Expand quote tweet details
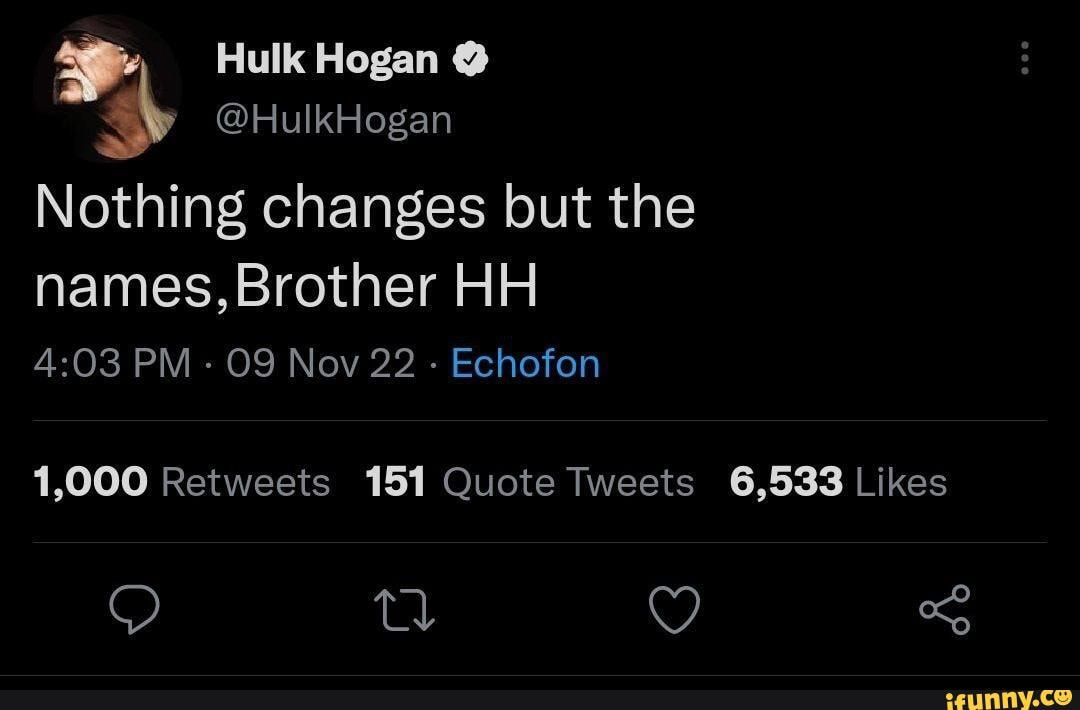 point(530,481)
